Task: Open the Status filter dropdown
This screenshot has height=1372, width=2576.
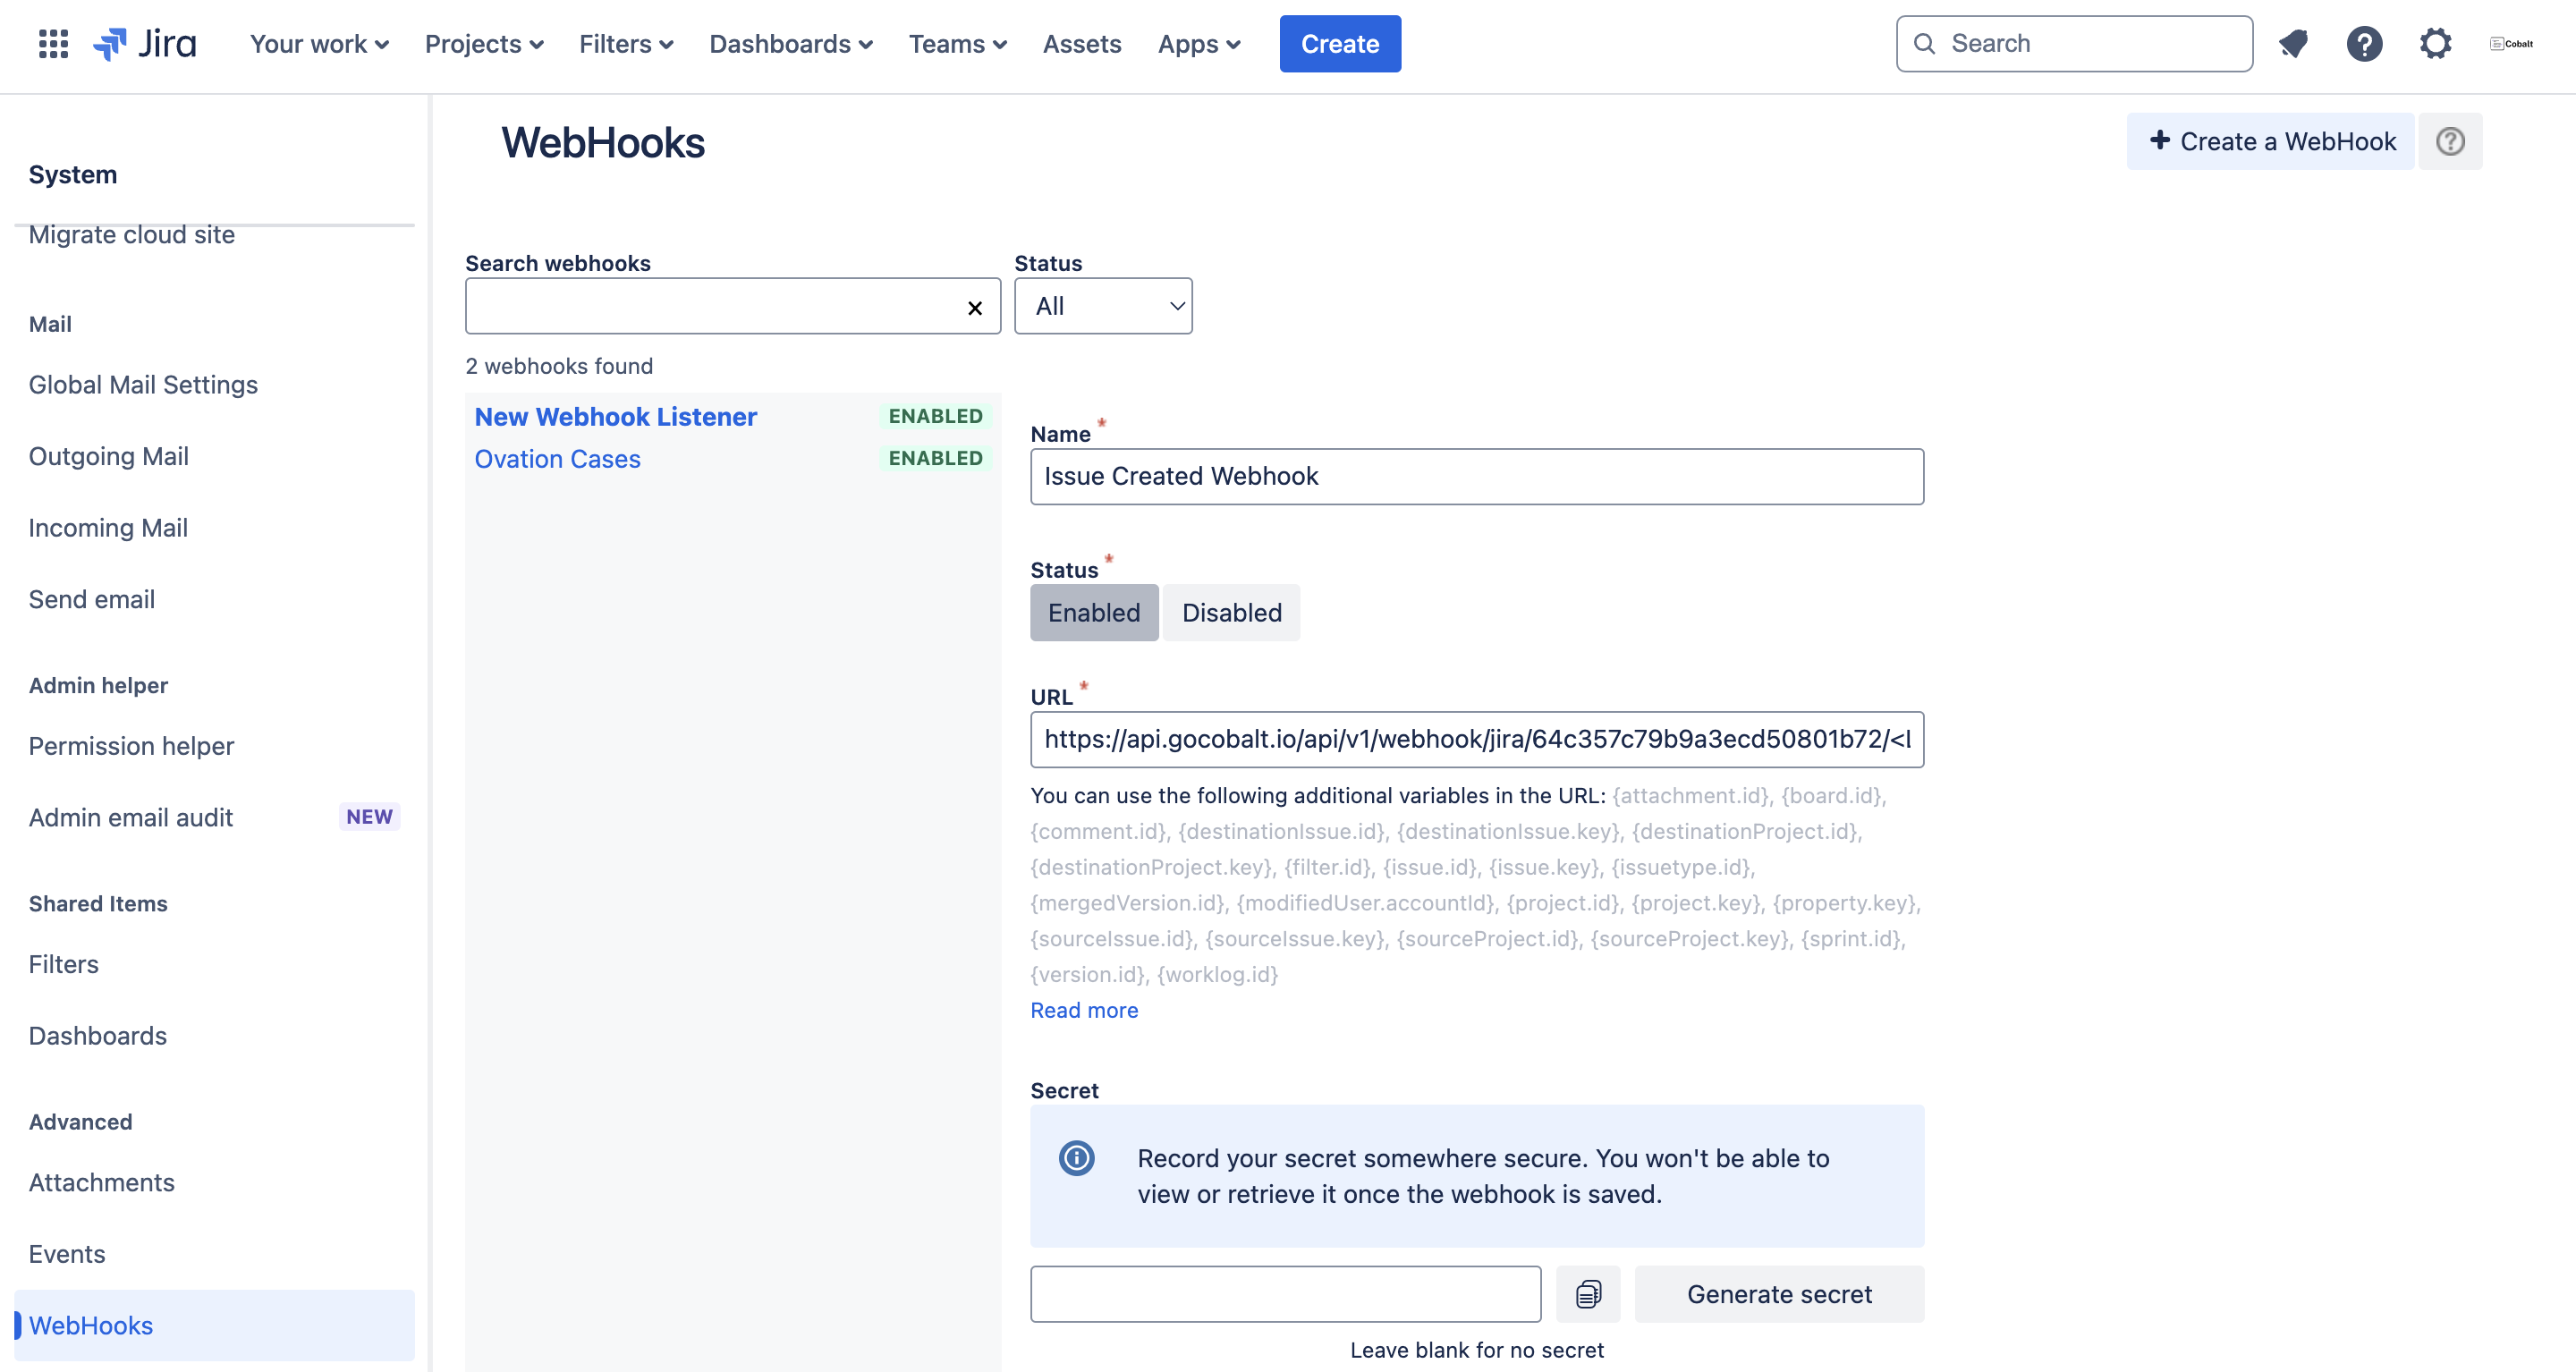Action: [1103, 306]
